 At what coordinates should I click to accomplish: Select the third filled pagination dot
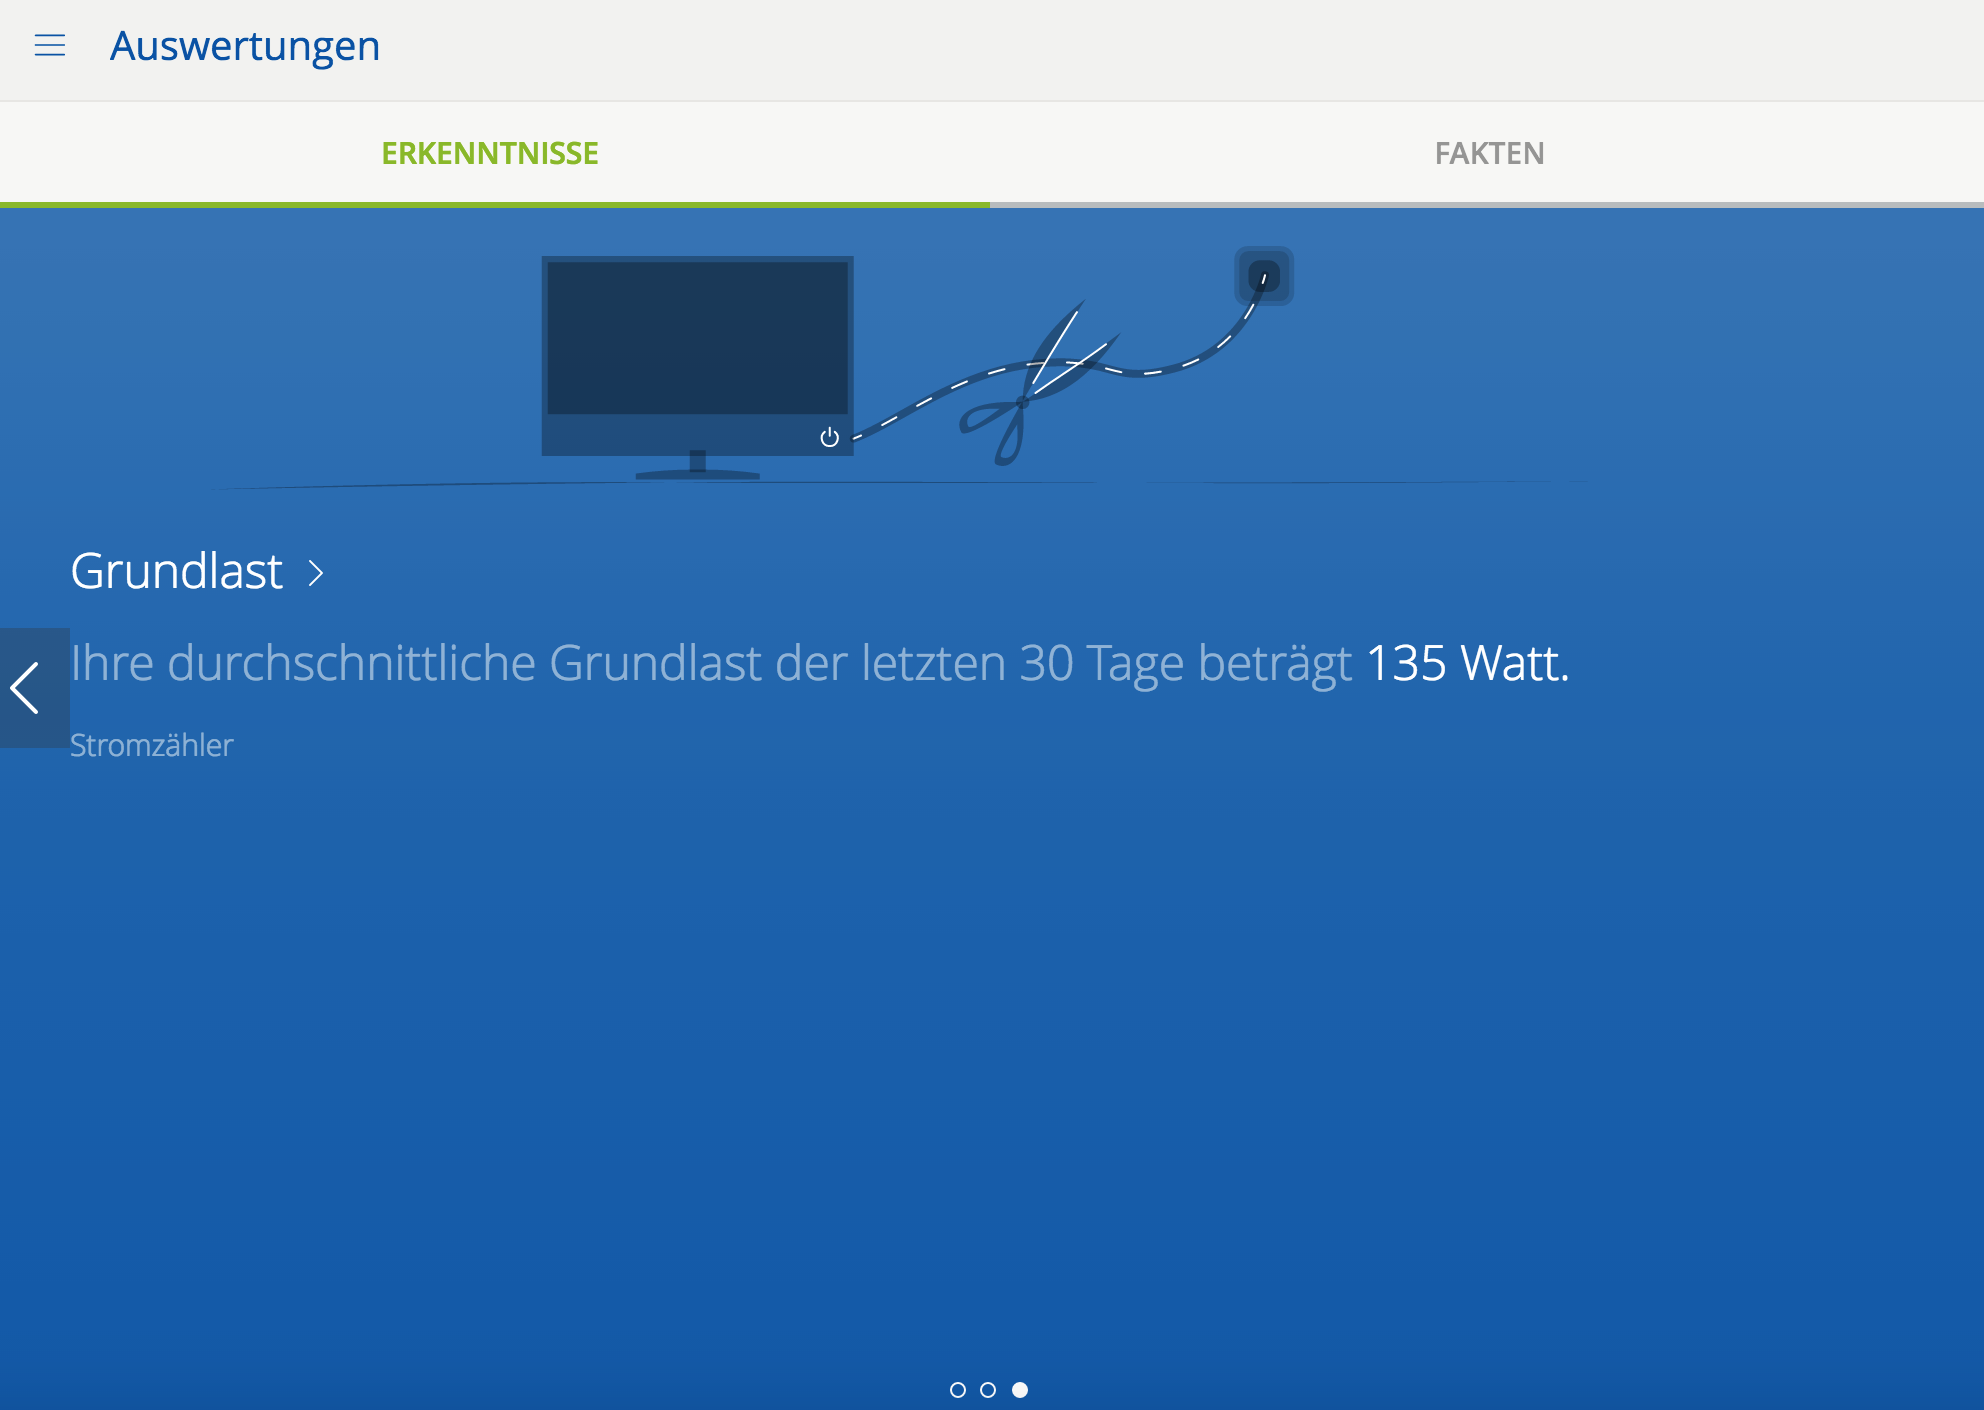[x=1019, y=1390]
